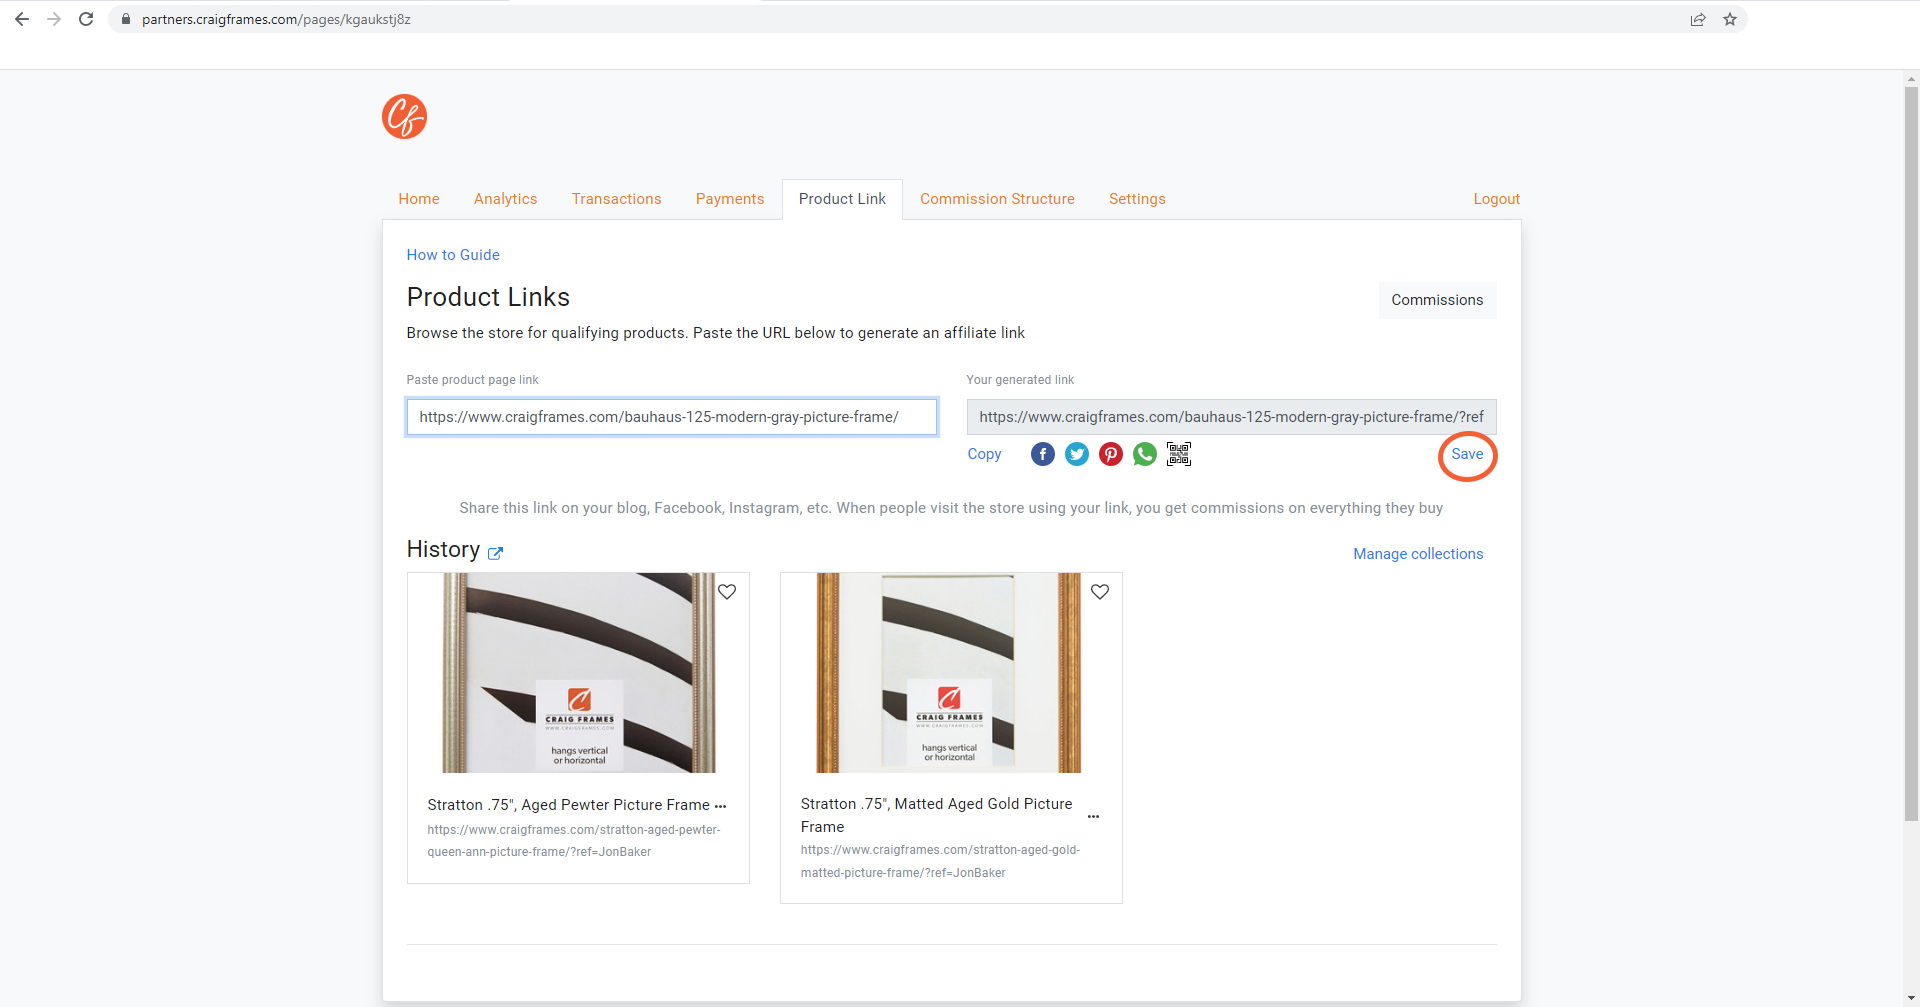Switch to the Analytics tab
Screen dimensions: 1920x1007
click(x=505, y=198)
